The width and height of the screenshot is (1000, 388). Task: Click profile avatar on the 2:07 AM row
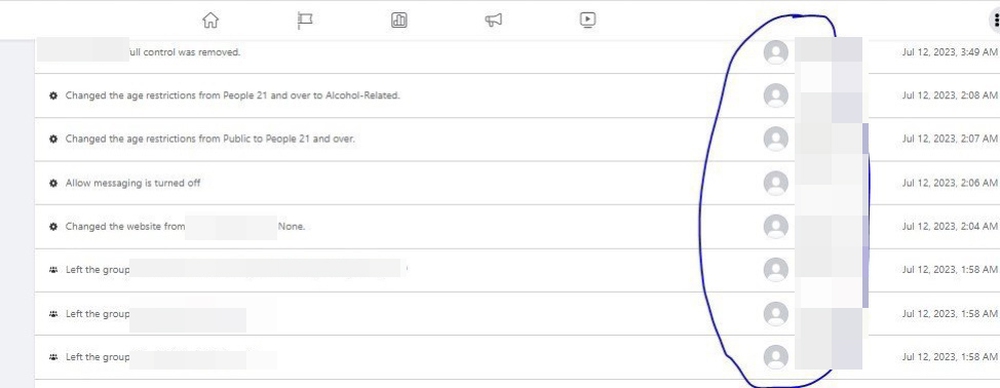pos(776,139)
